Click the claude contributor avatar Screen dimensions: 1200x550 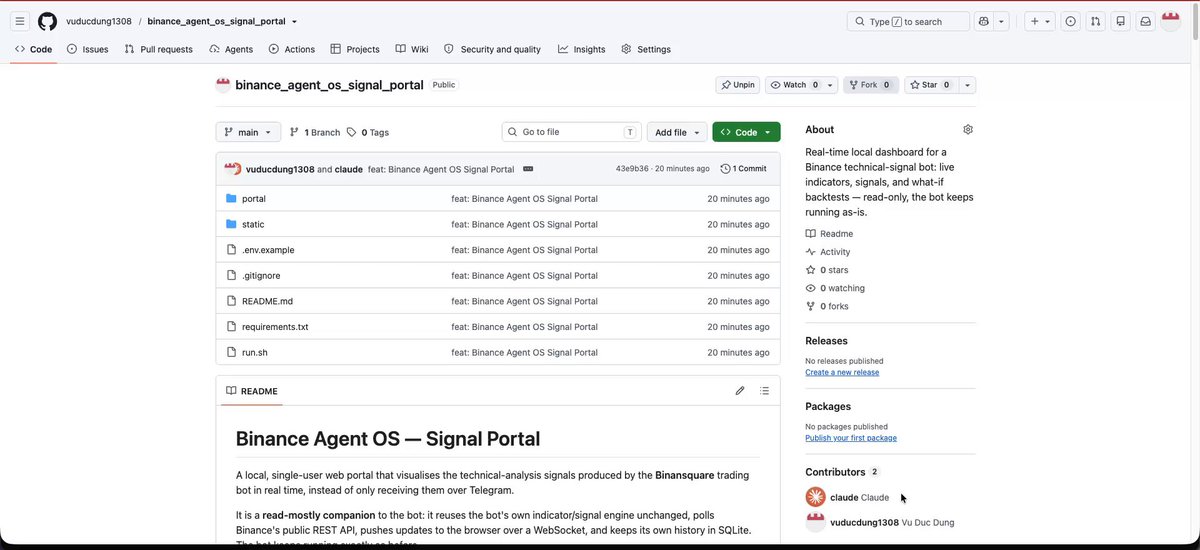[x=815, y=497]
